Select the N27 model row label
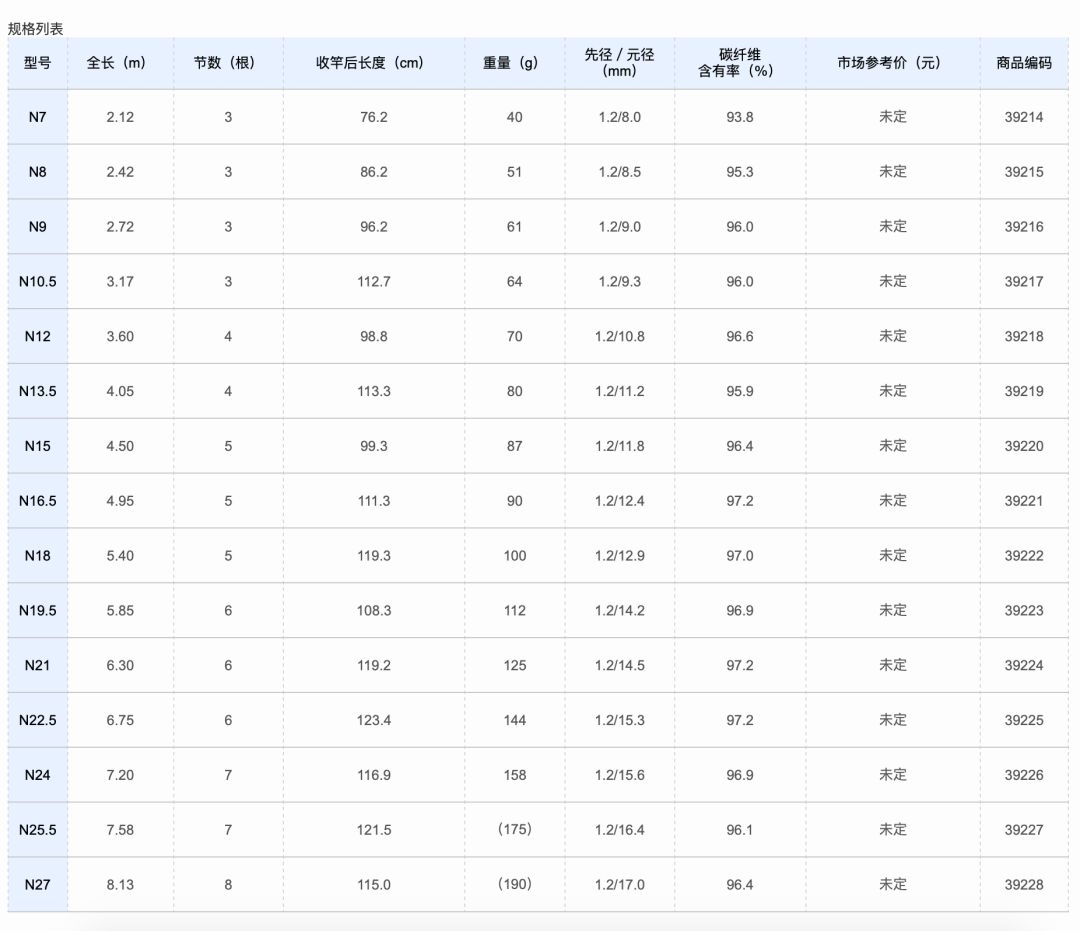 pyautogui.click(x=37, y=884)
